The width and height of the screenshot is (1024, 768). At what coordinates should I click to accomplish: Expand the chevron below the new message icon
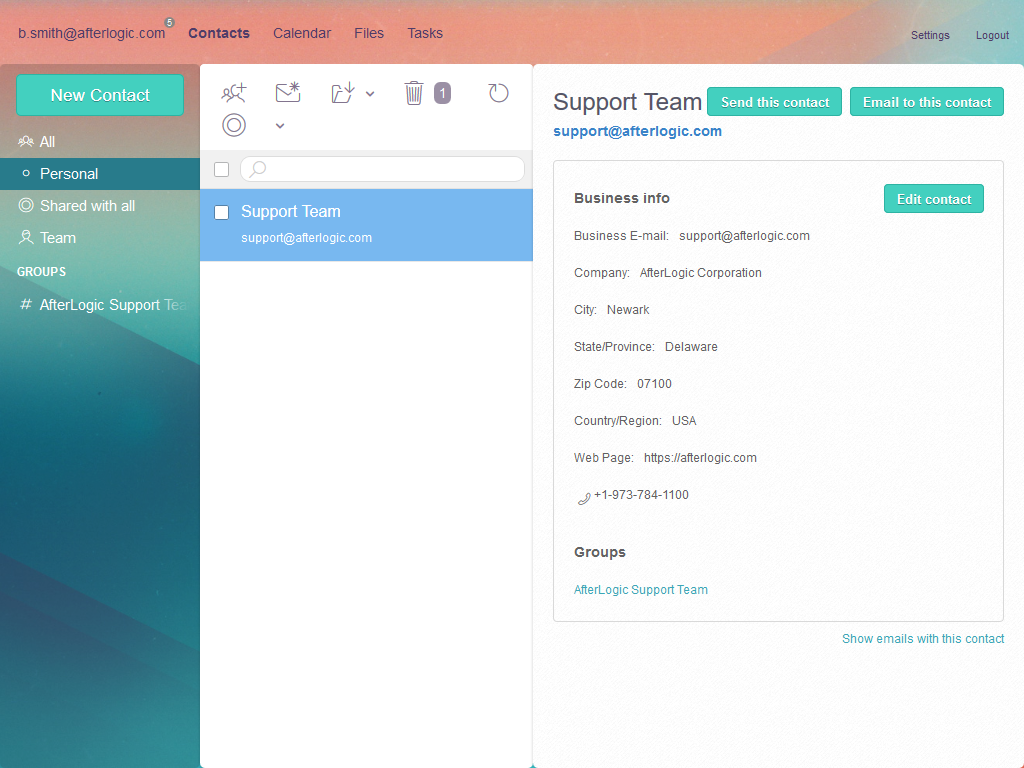coord(280,126)
